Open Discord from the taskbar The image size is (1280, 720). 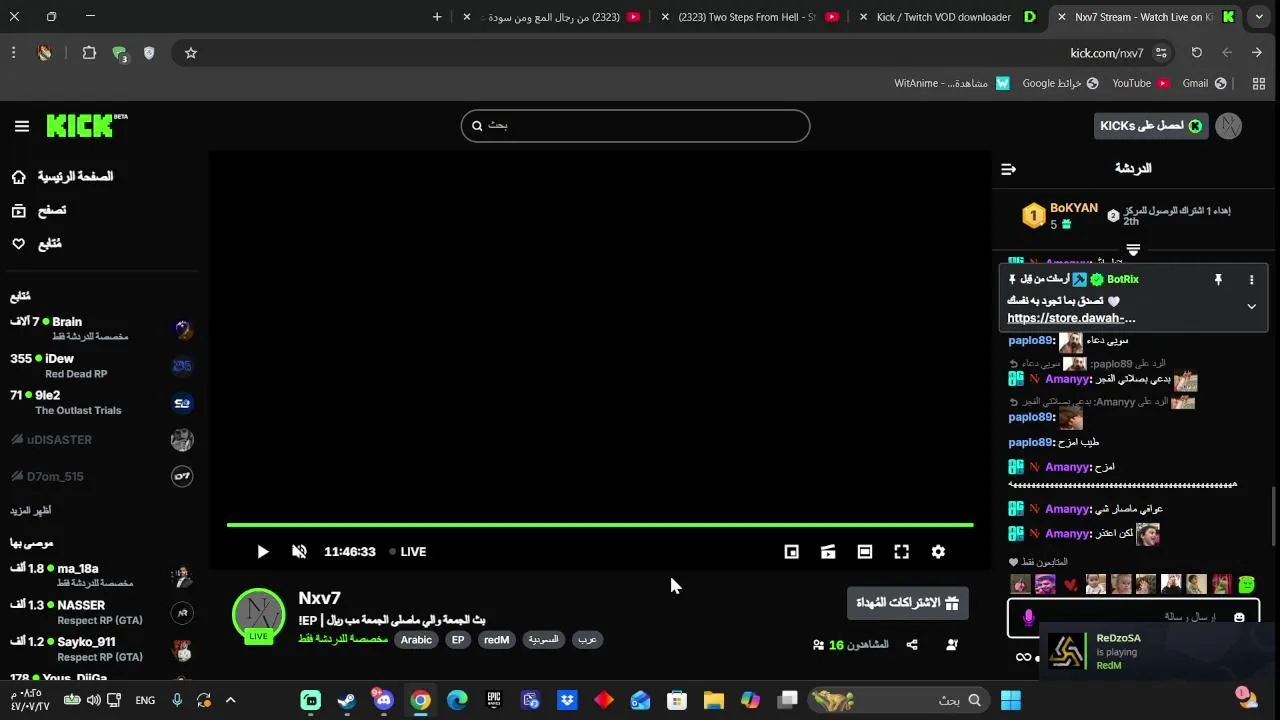[x=384, y=701]
